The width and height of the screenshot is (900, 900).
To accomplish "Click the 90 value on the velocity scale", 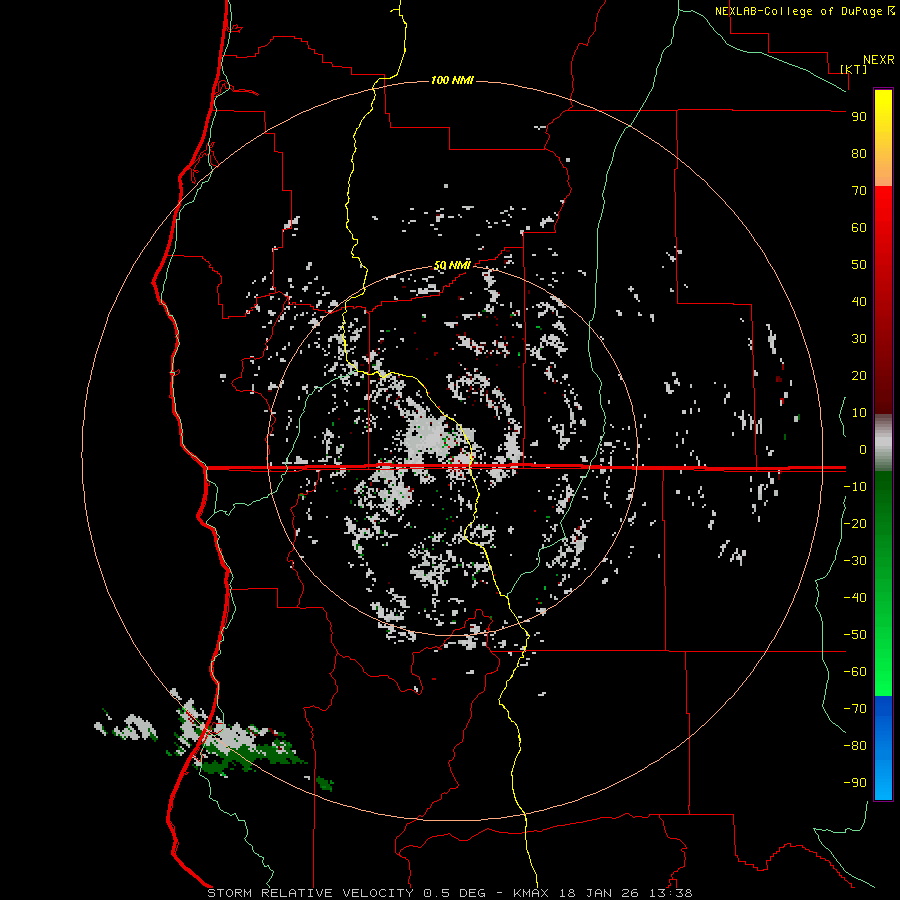I will click(859, 117).
